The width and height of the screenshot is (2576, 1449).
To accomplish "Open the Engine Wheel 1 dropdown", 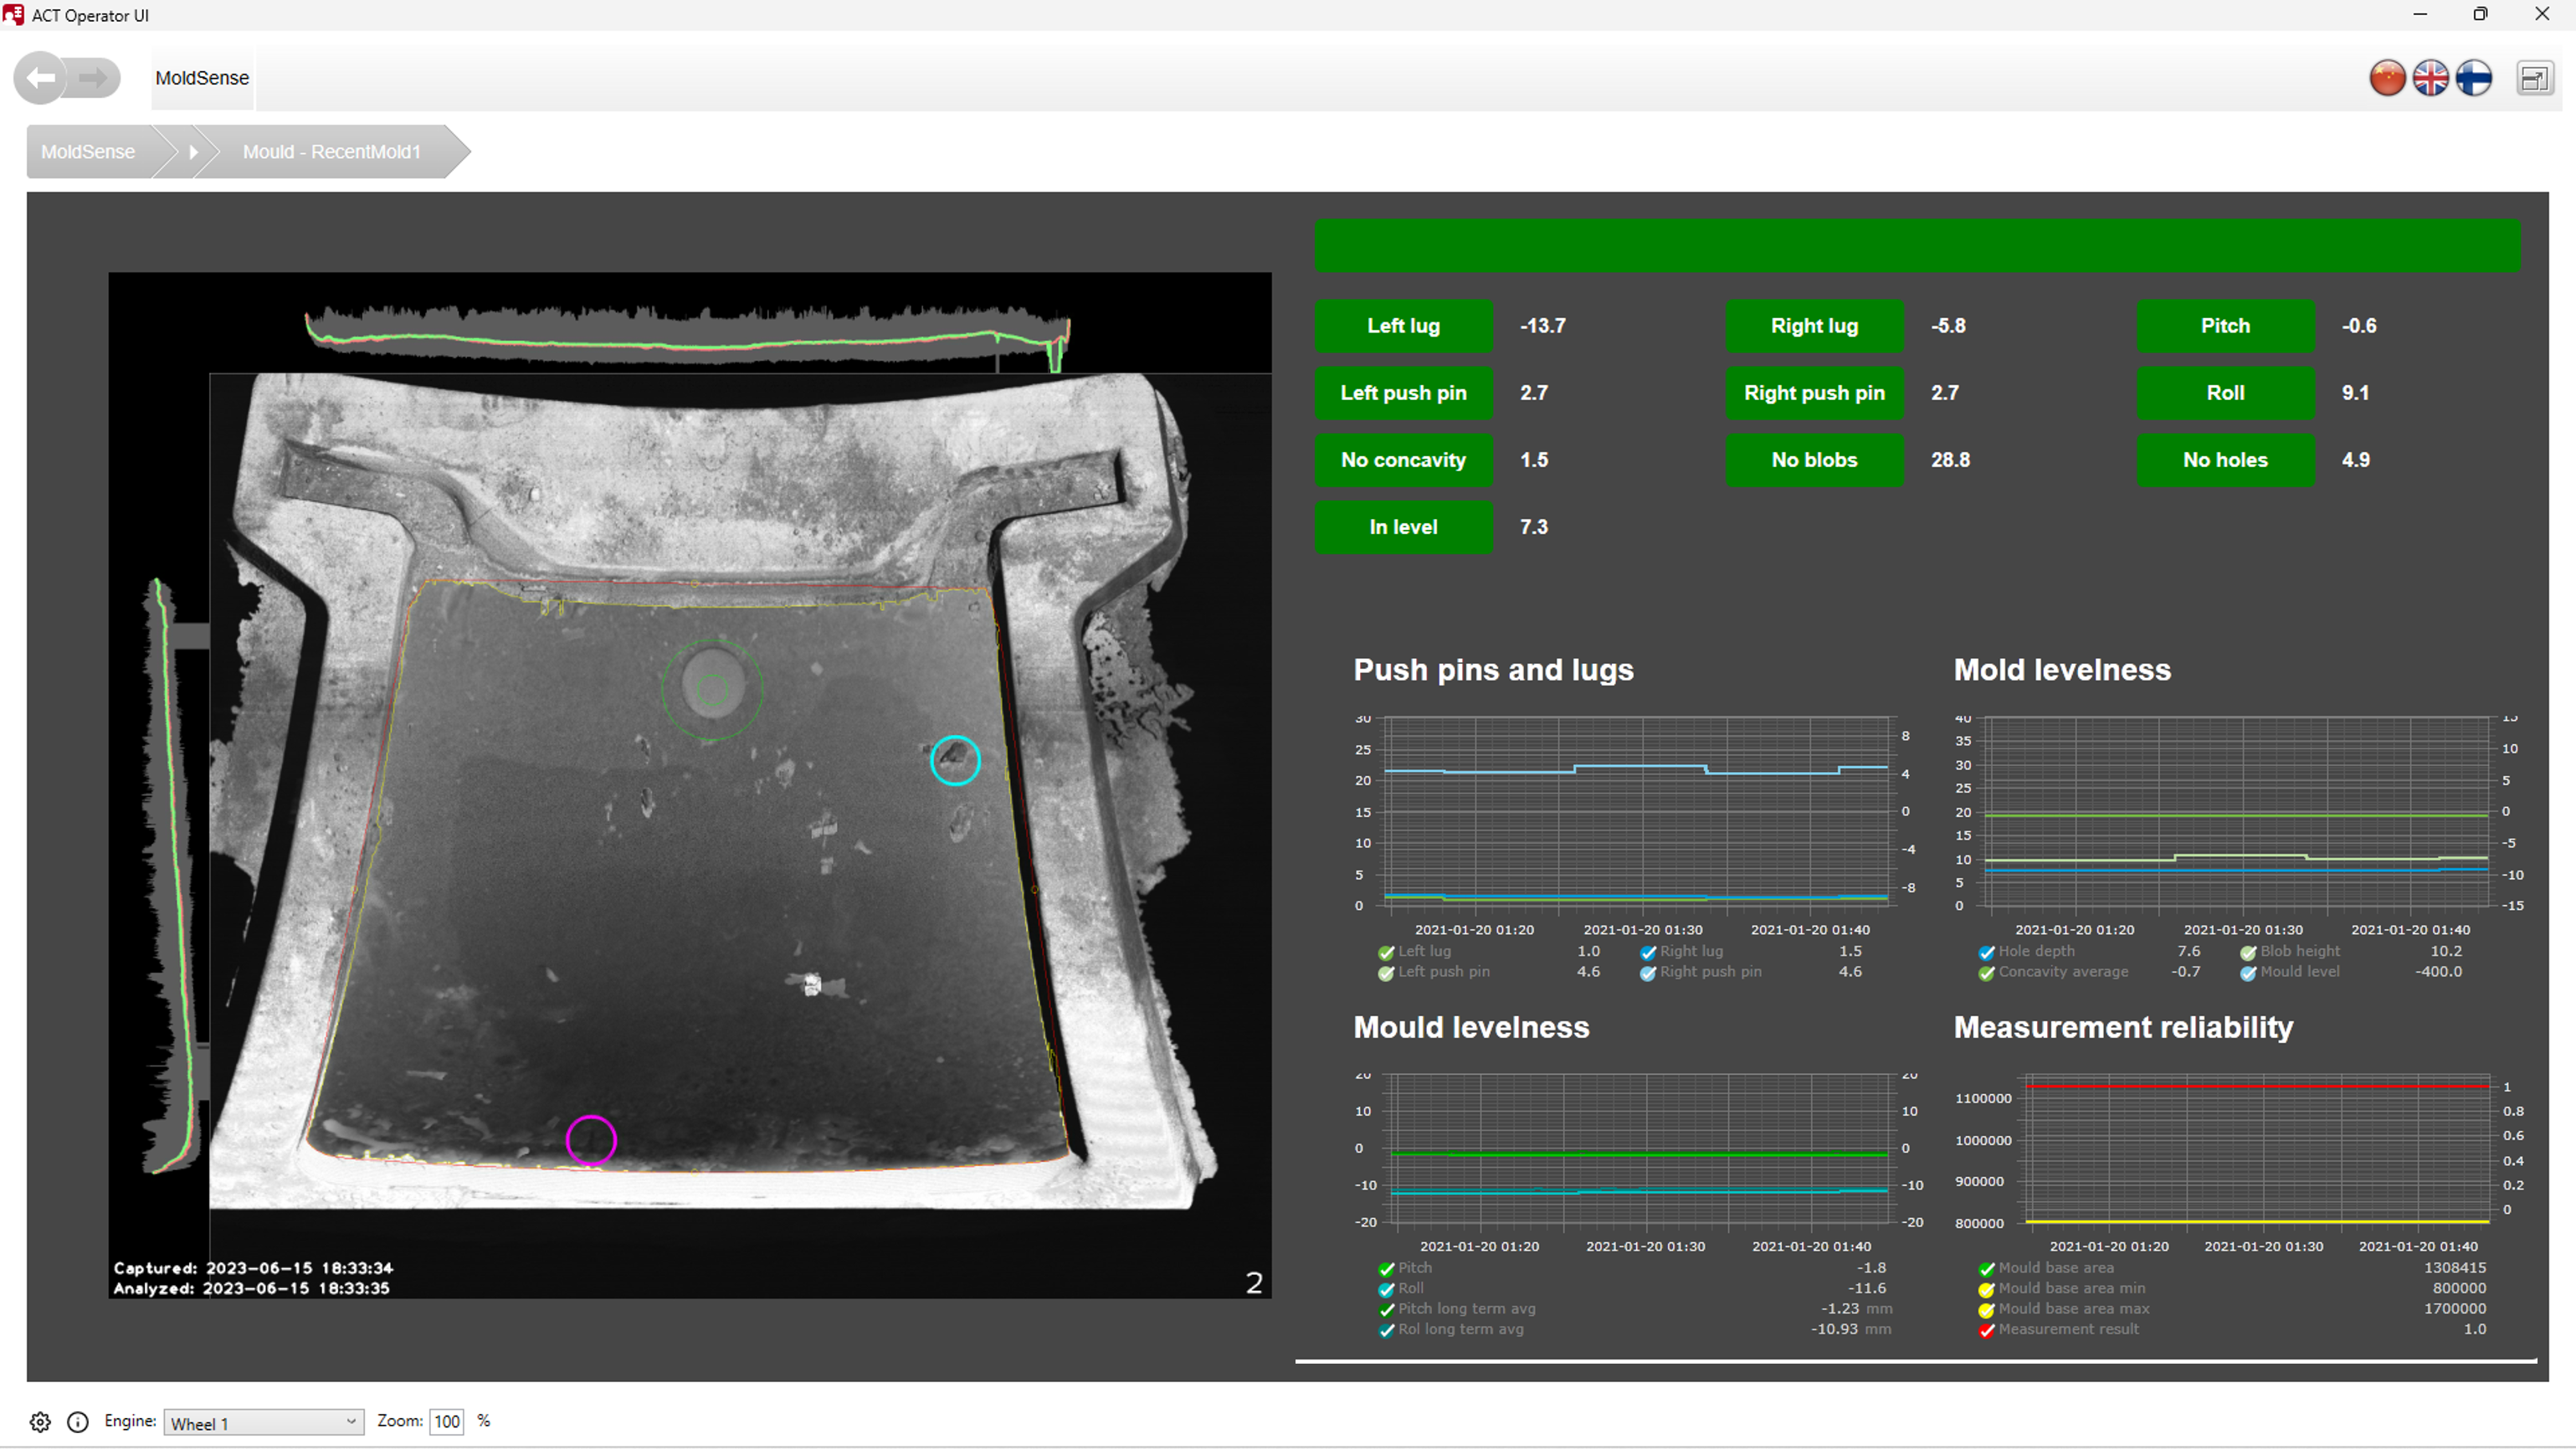I will pyautogui.click(x=264, y=1422).
